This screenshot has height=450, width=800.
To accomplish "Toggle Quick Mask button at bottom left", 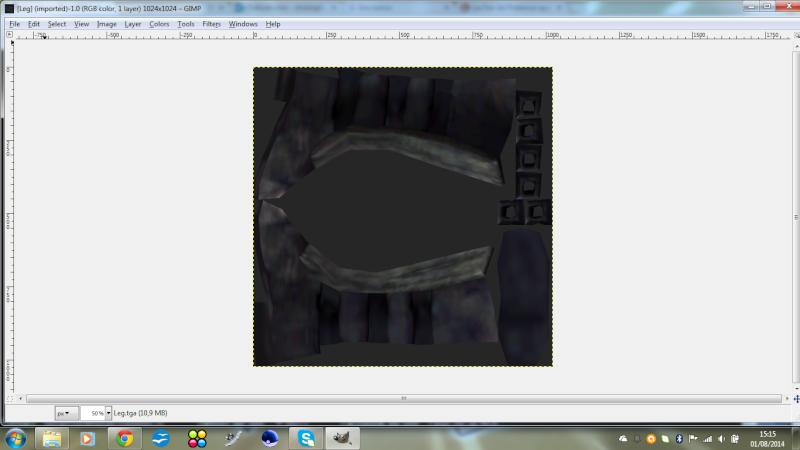I will click(x=10, y=399).
